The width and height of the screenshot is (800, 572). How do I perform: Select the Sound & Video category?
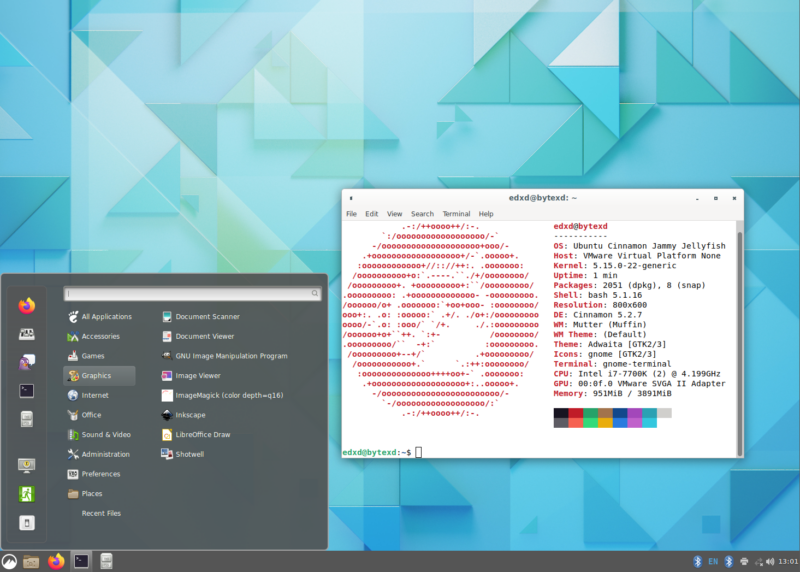click(99, 435)
